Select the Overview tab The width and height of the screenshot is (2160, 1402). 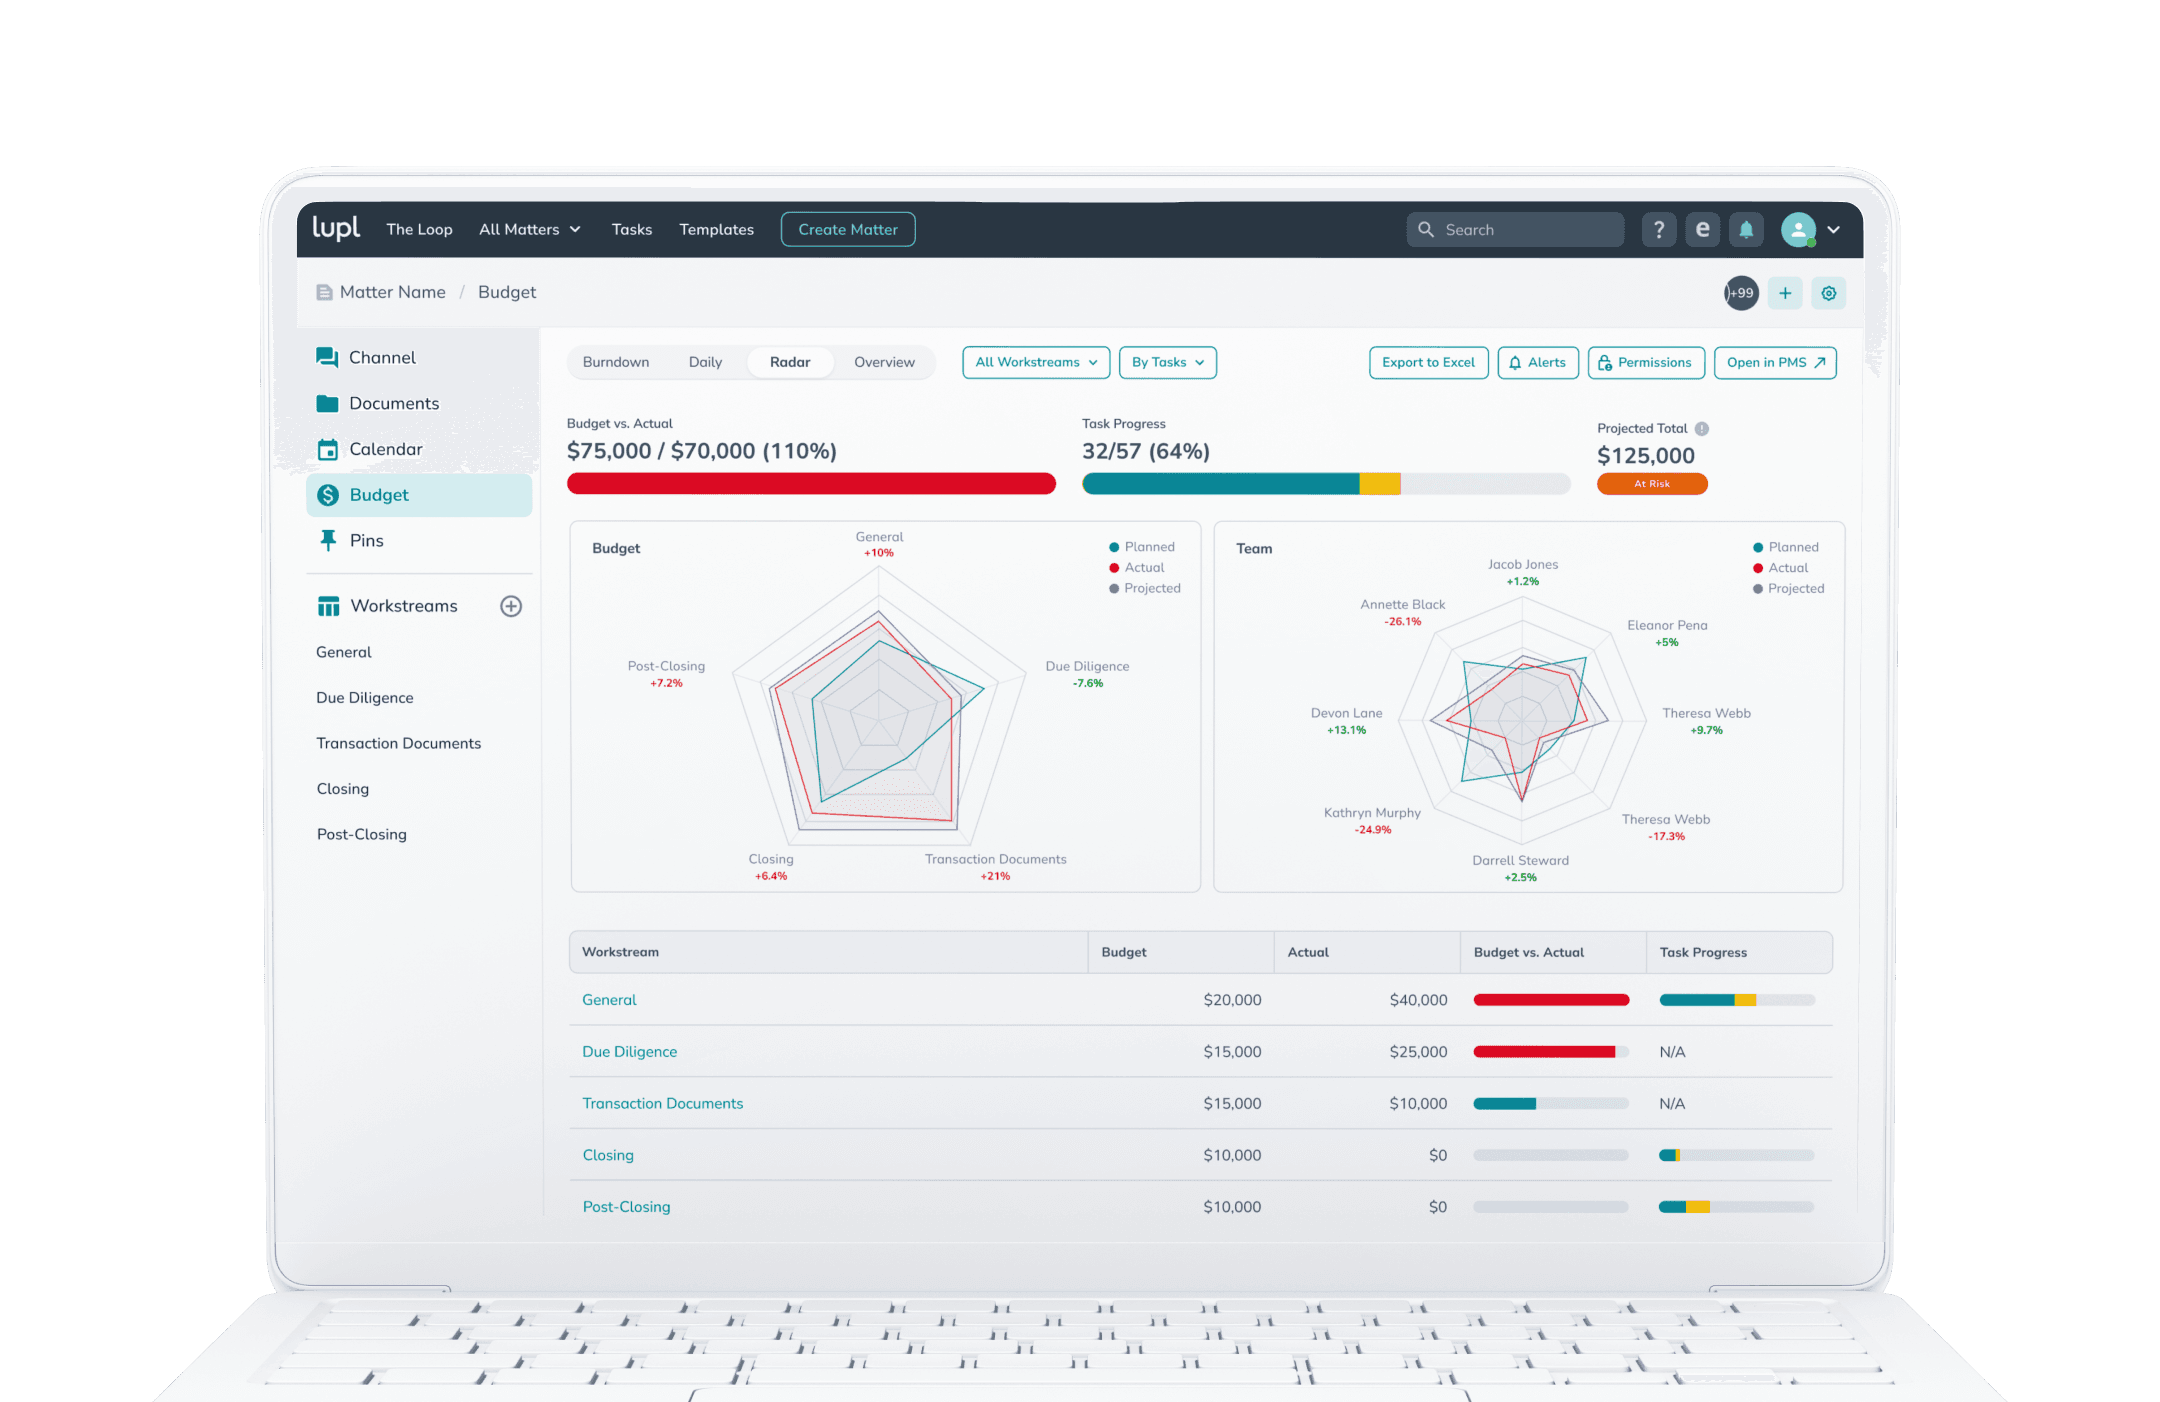pos(884,362)
